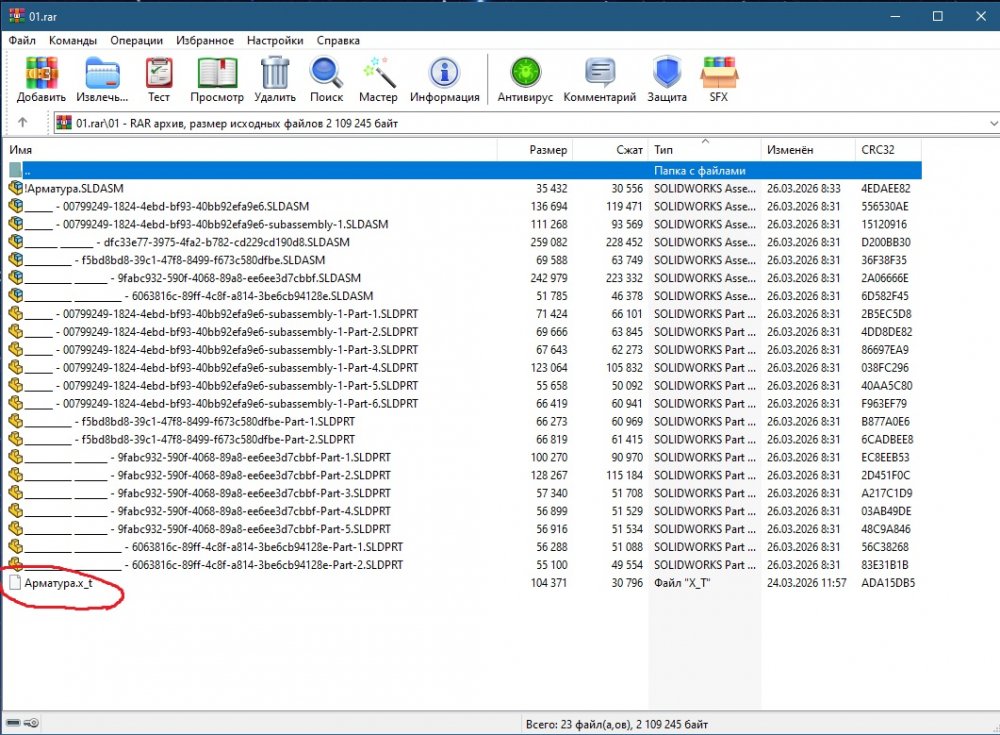Click the date 24.03.2026 11:57

coord(806,583)
